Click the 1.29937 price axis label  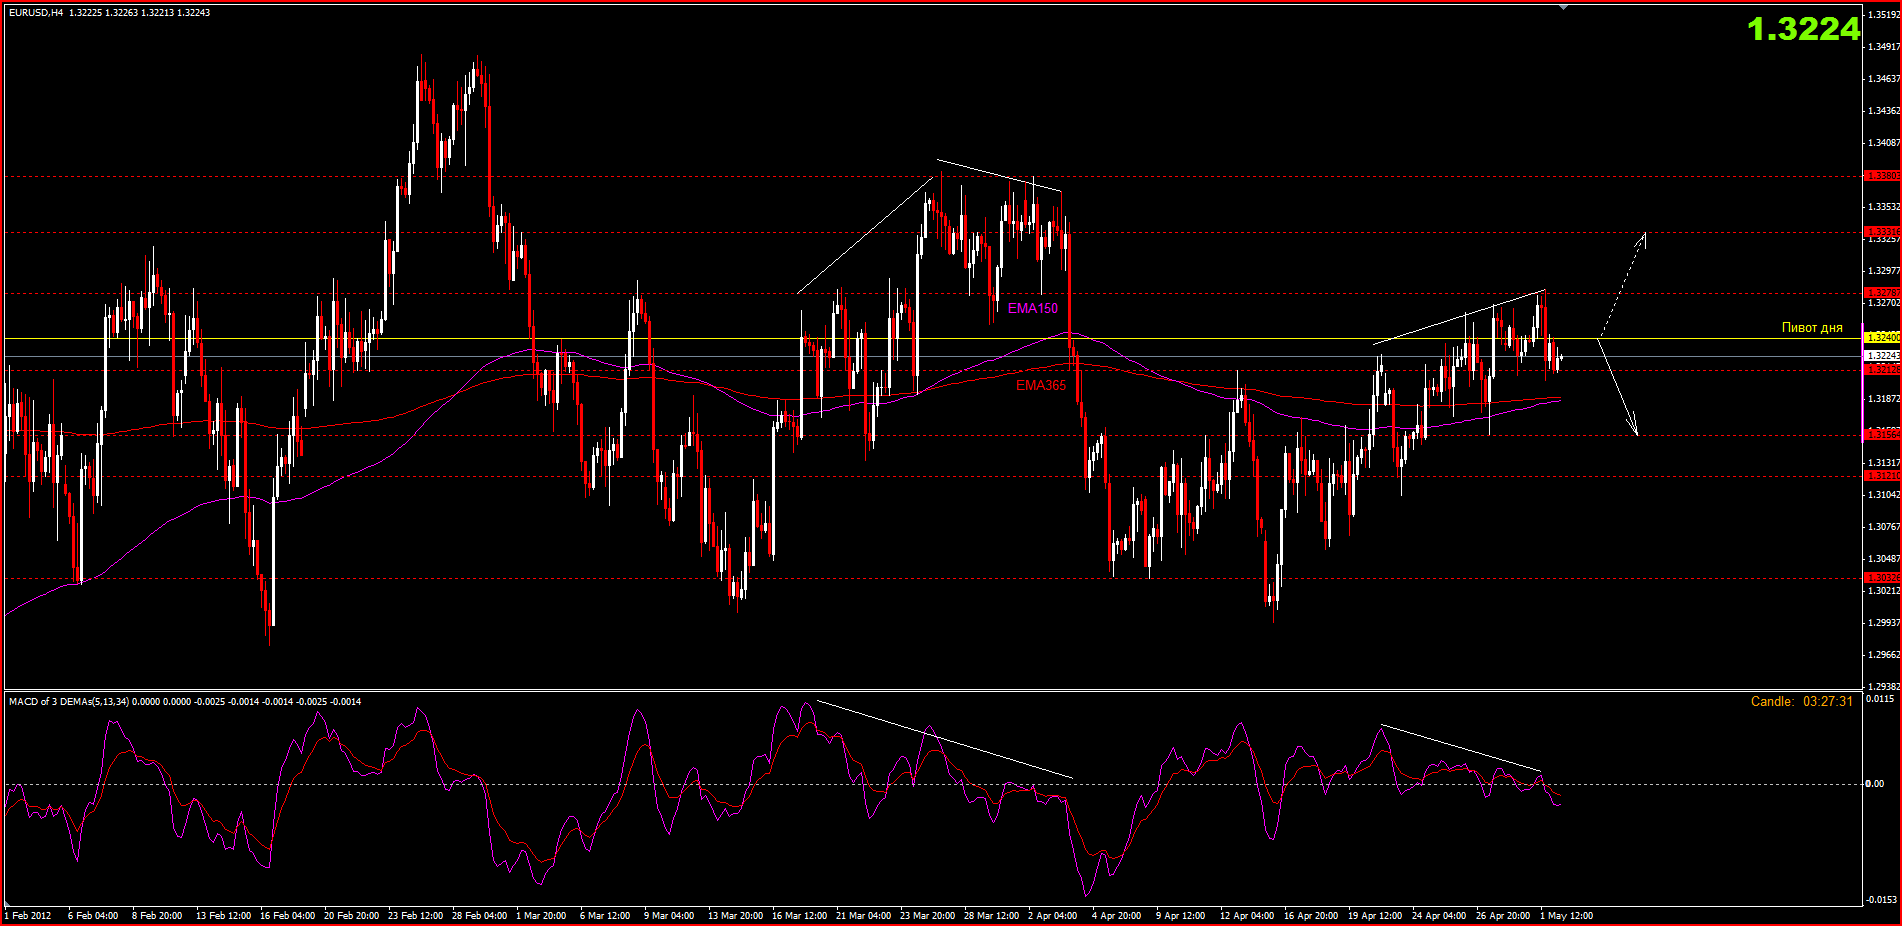(1884, 622)
